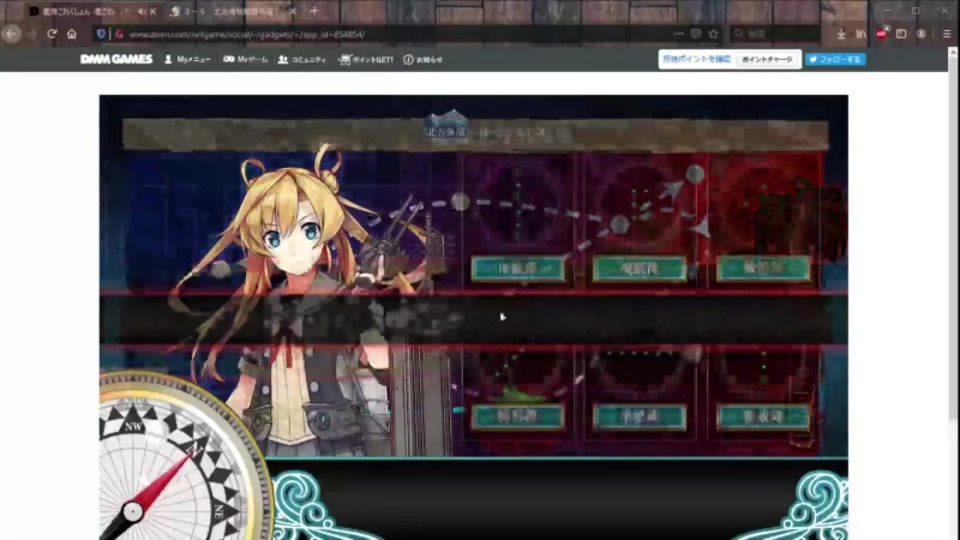Click the scrollbar up arrow
960x540 pixels.
(x=953, y=53)
